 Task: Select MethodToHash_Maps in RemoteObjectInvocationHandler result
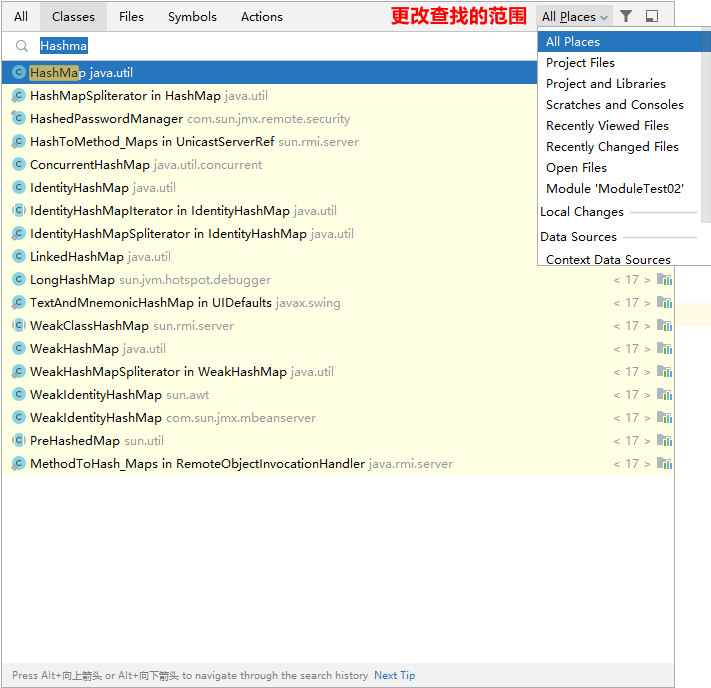tap(338, 464)
